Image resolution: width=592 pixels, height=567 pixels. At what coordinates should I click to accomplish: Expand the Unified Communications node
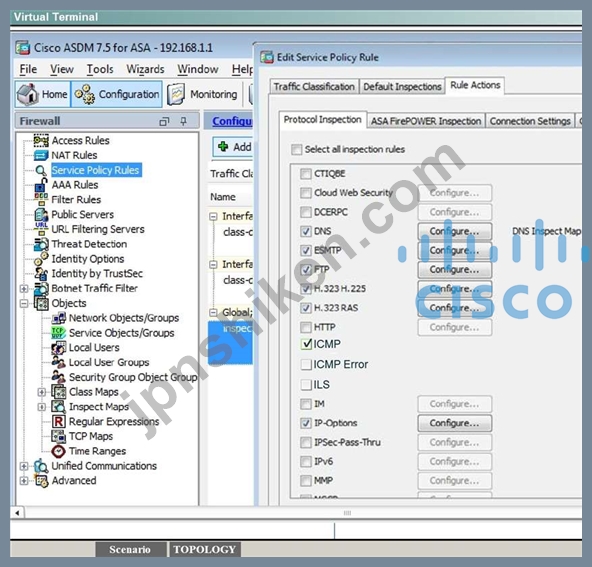(x=24, y=466)
